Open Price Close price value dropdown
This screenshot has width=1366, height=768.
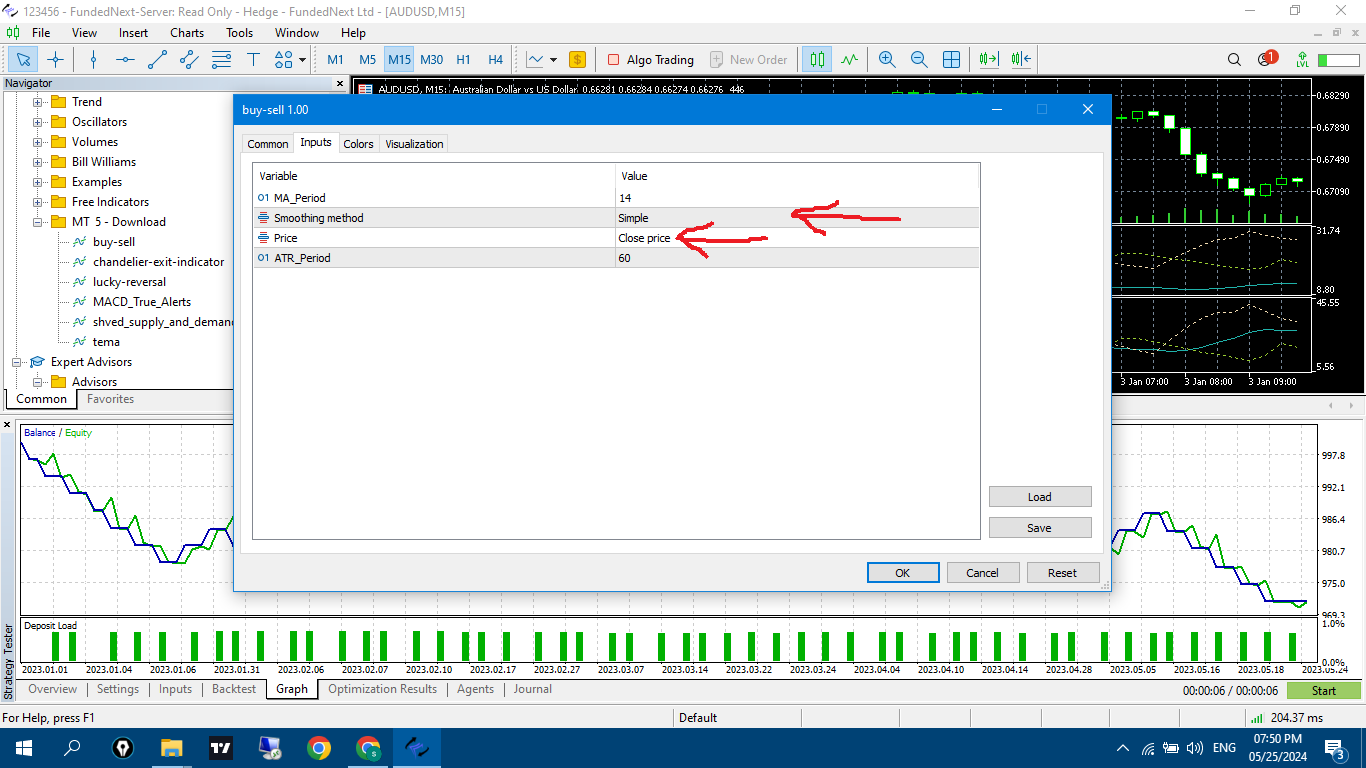[797, 238]
